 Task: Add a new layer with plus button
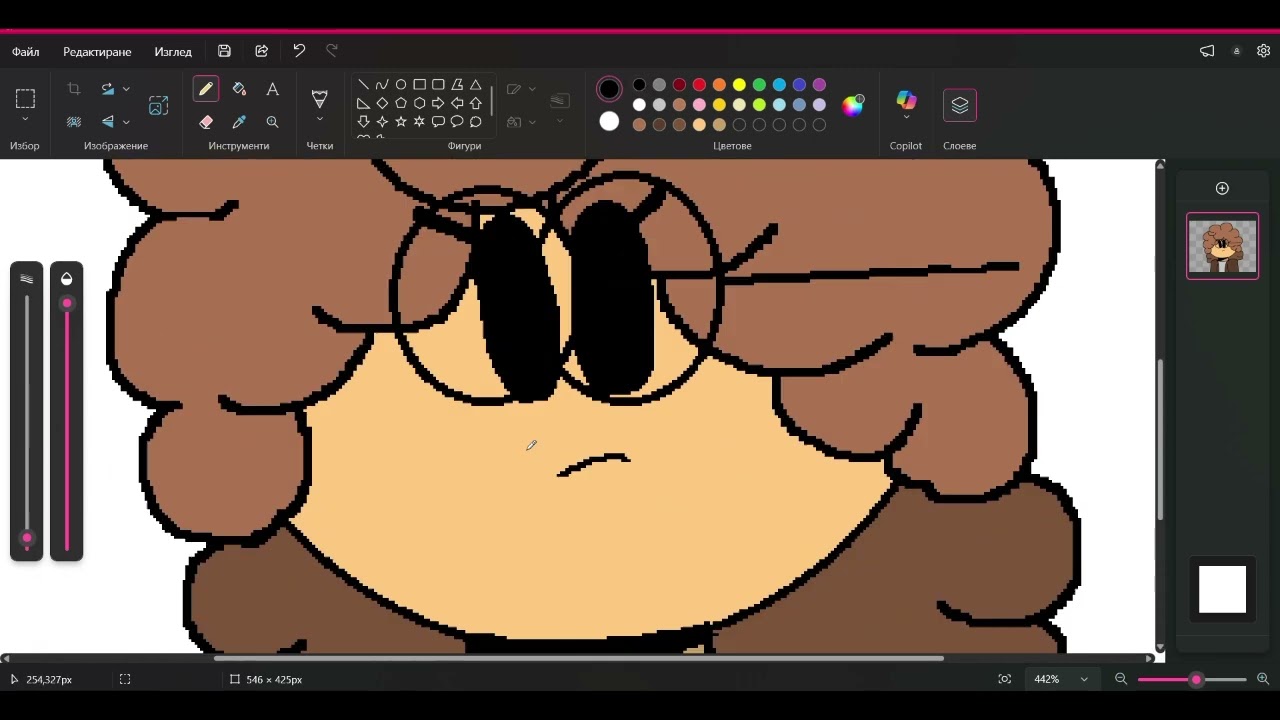(1222, 188)
